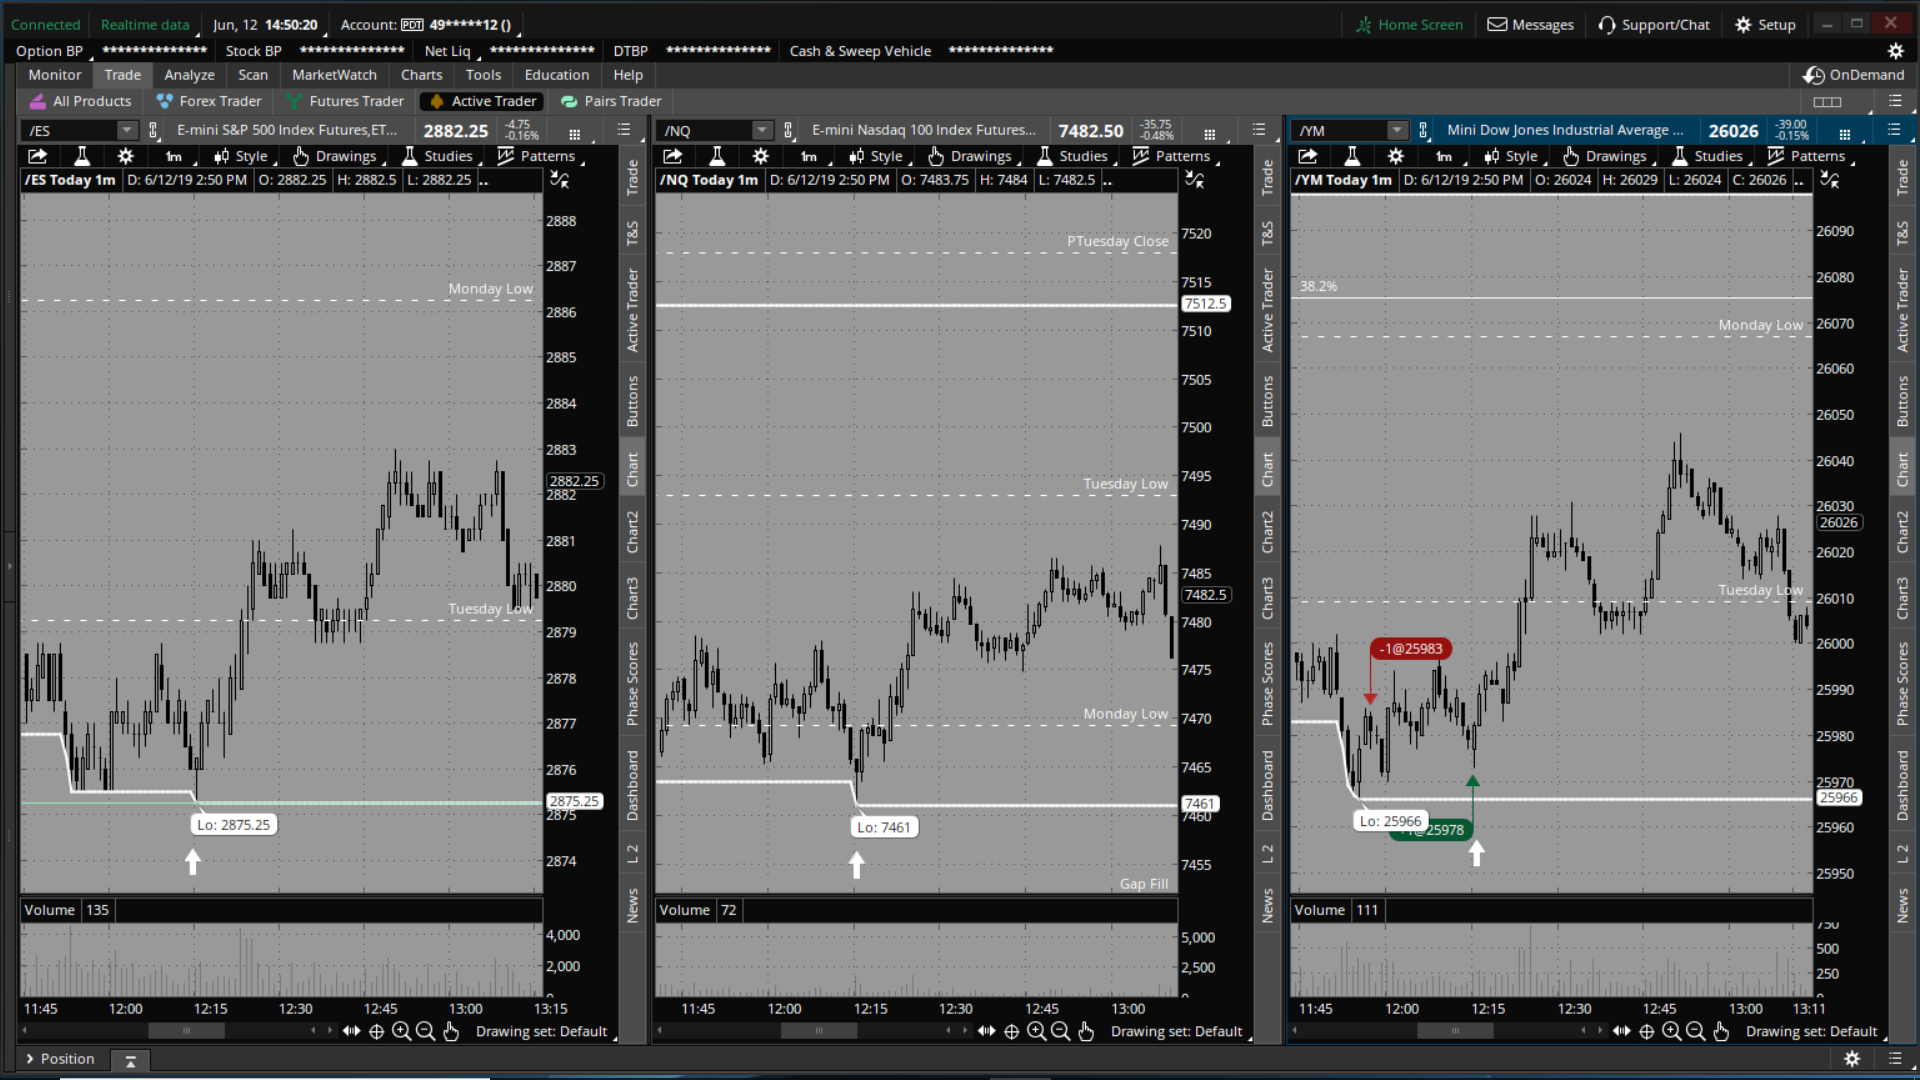The image size is (1920, 1080).
Task: Click the /NQ chart horizontal scrollbar thumb
Action: coord(819,1030)
